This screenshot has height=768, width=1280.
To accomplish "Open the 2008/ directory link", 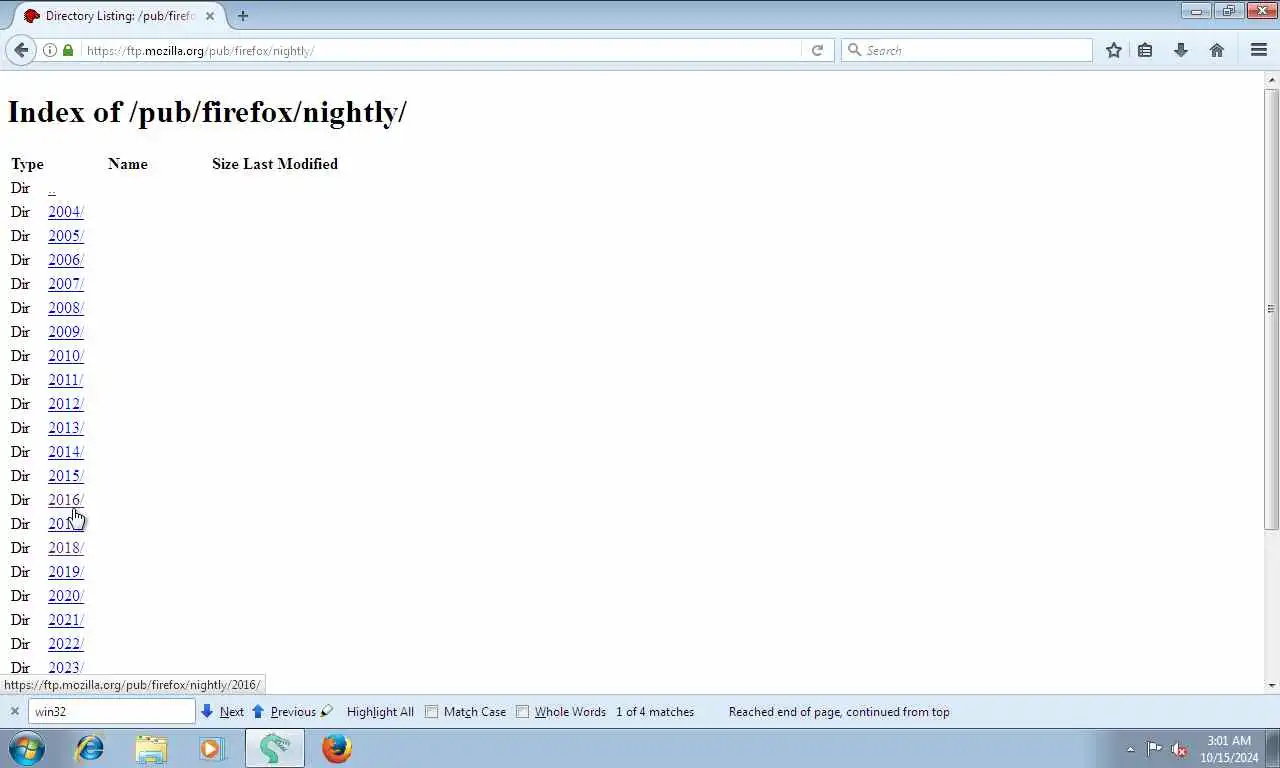I will coord(66,308).
